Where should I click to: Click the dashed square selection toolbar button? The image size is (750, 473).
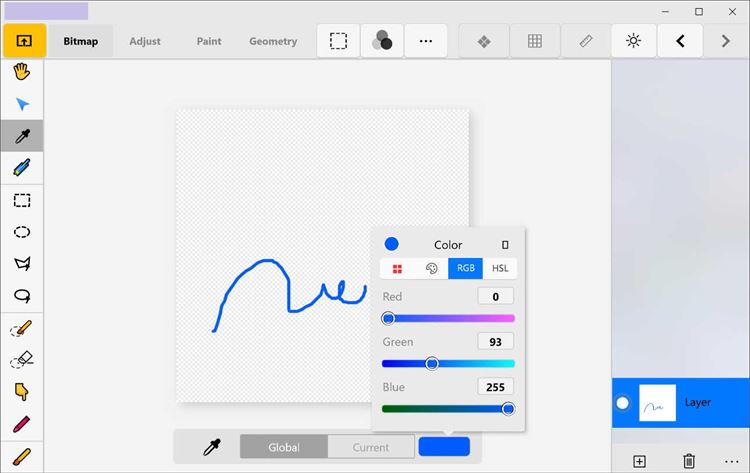(x=338, y=41)
